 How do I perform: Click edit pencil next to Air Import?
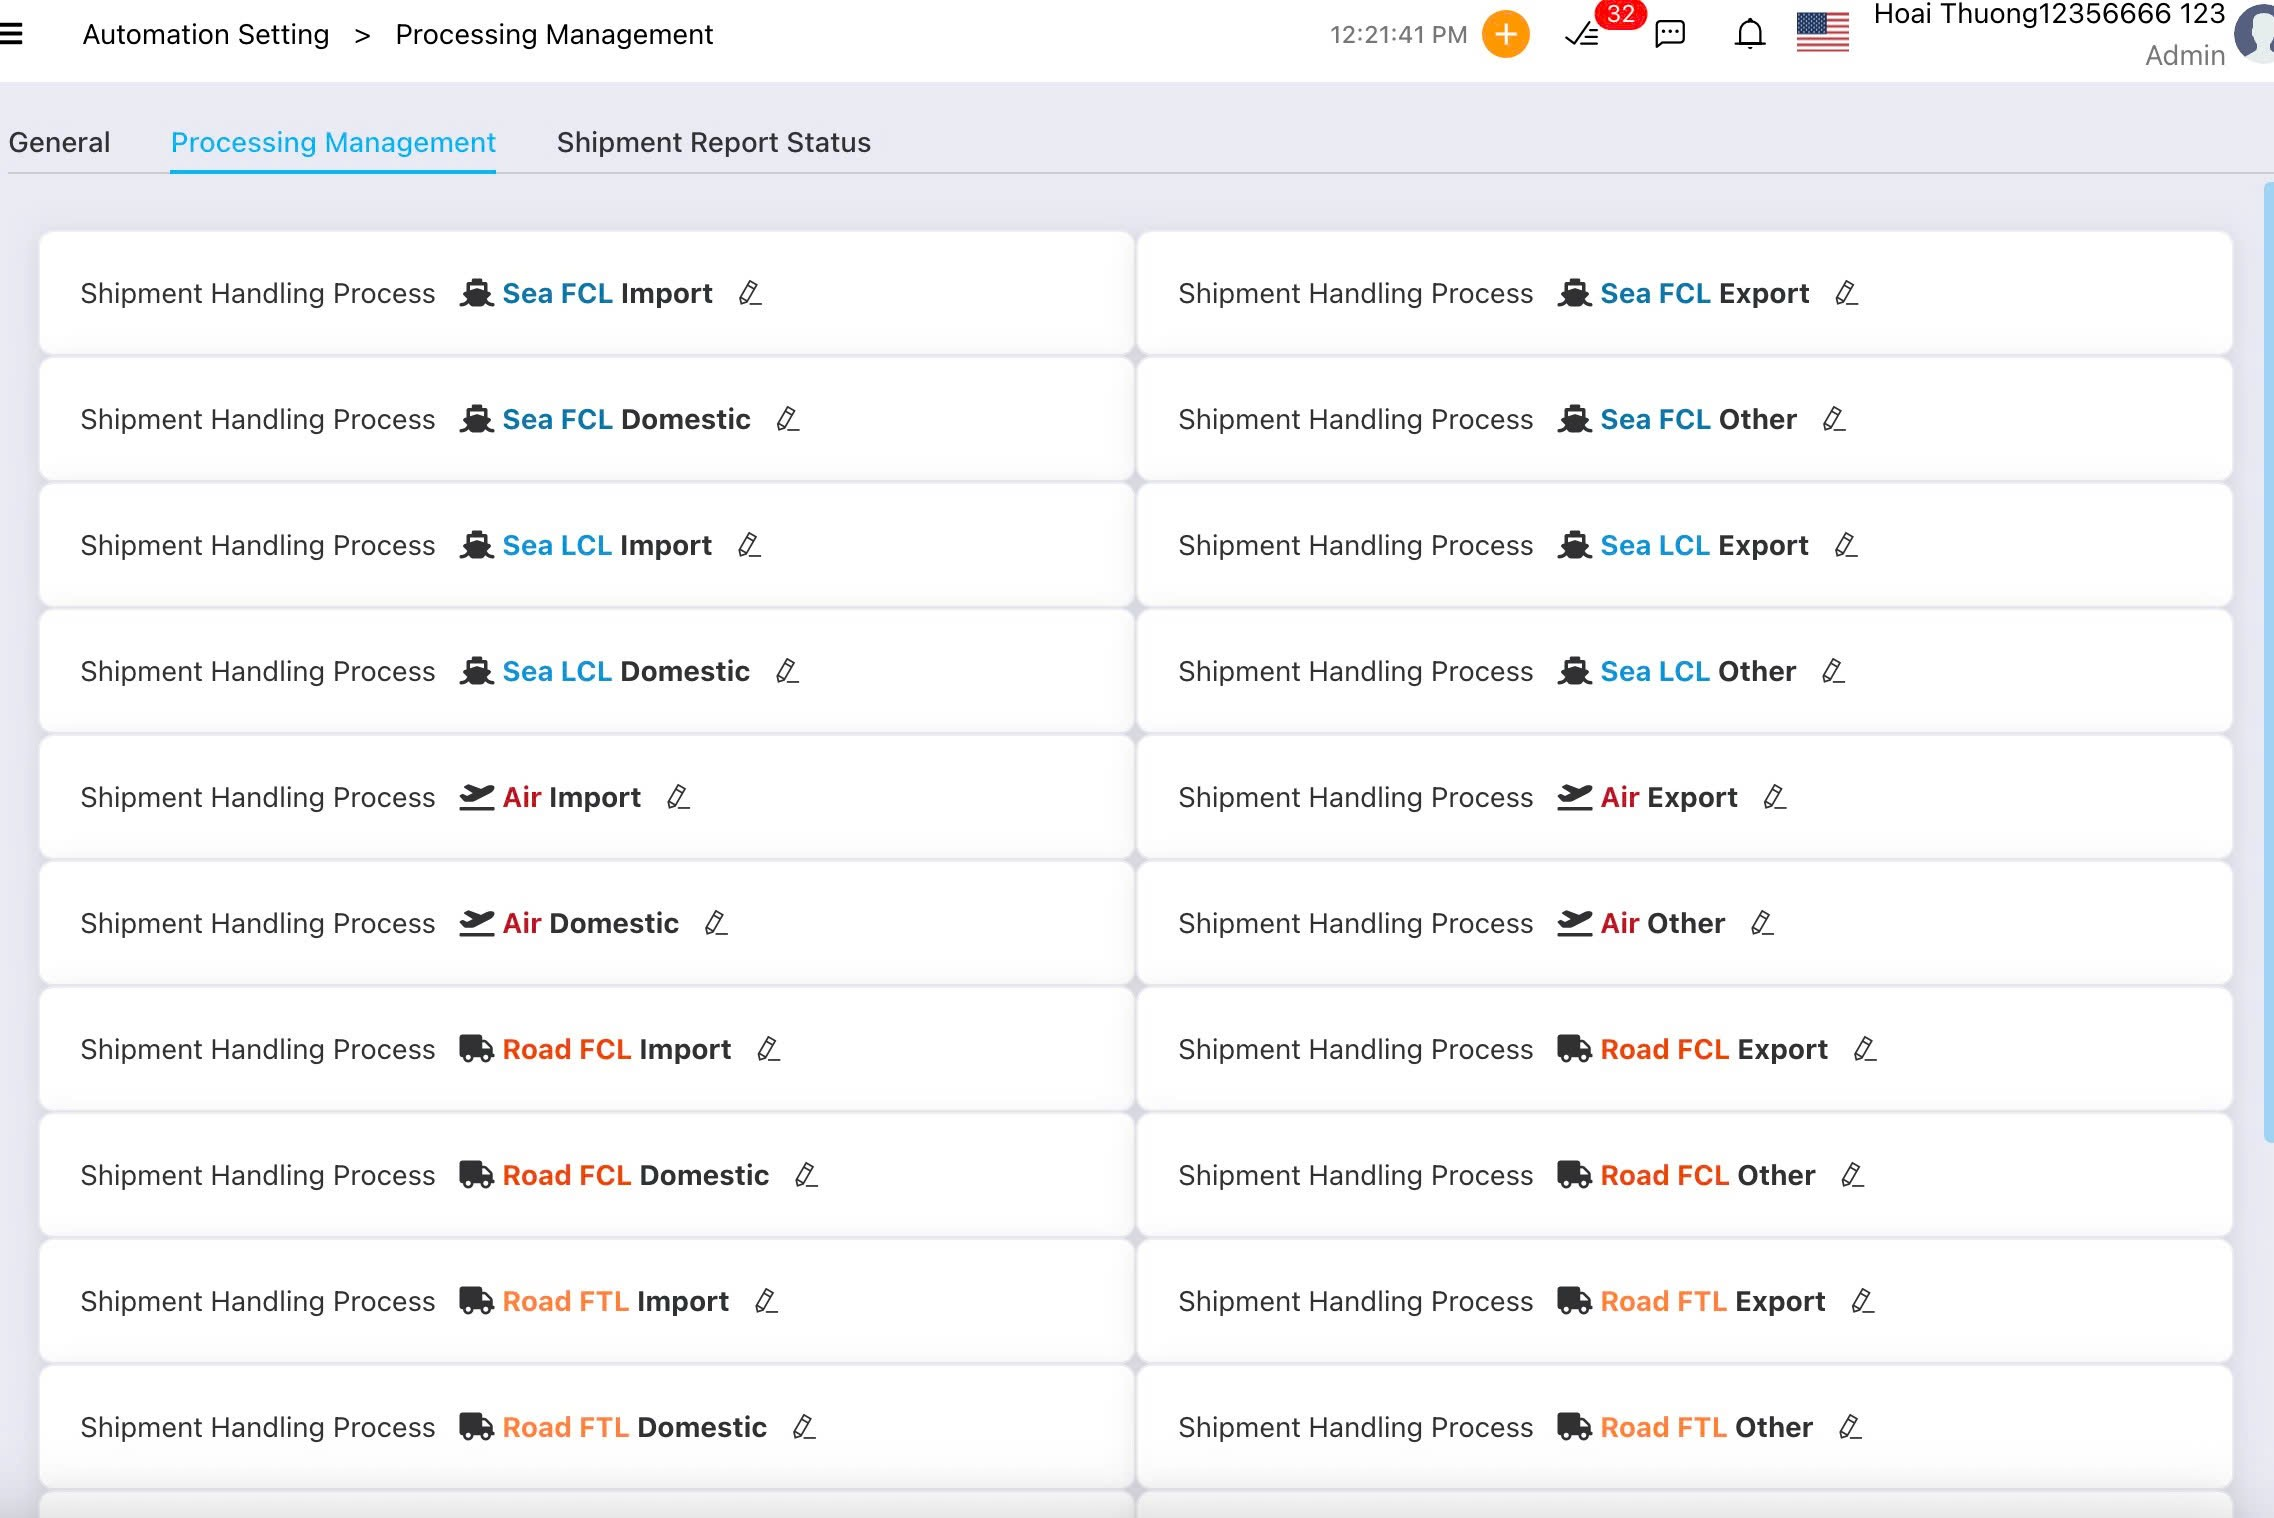tap(678, 798)
